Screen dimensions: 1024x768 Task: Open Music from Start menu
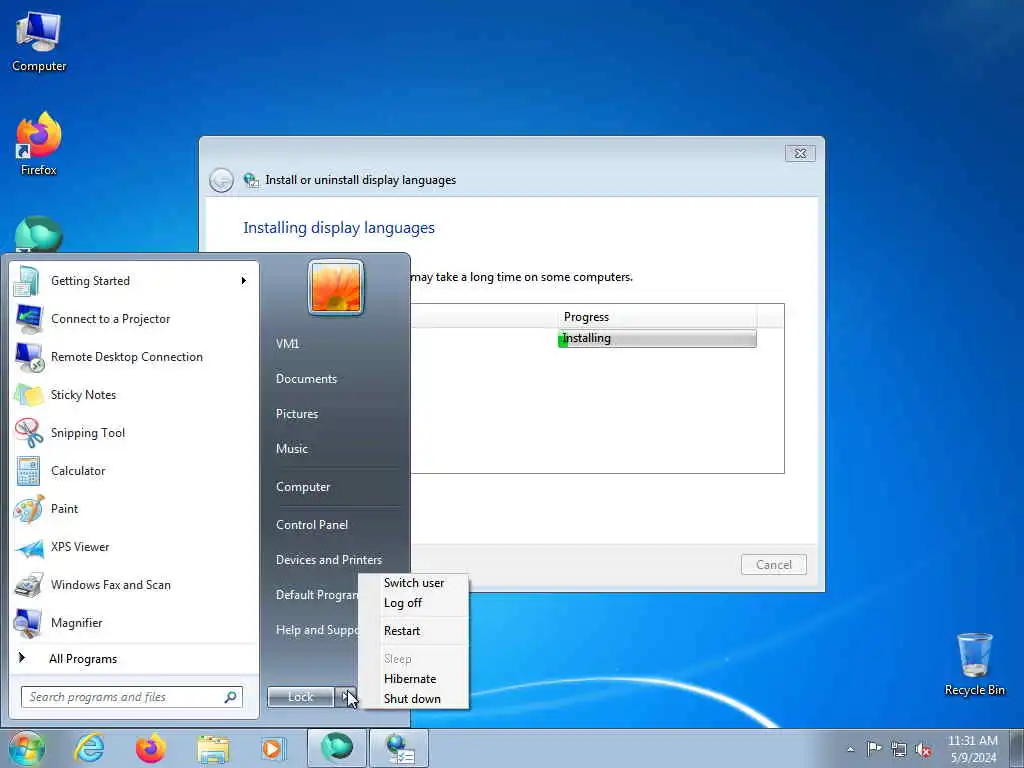tap(292, 449)
